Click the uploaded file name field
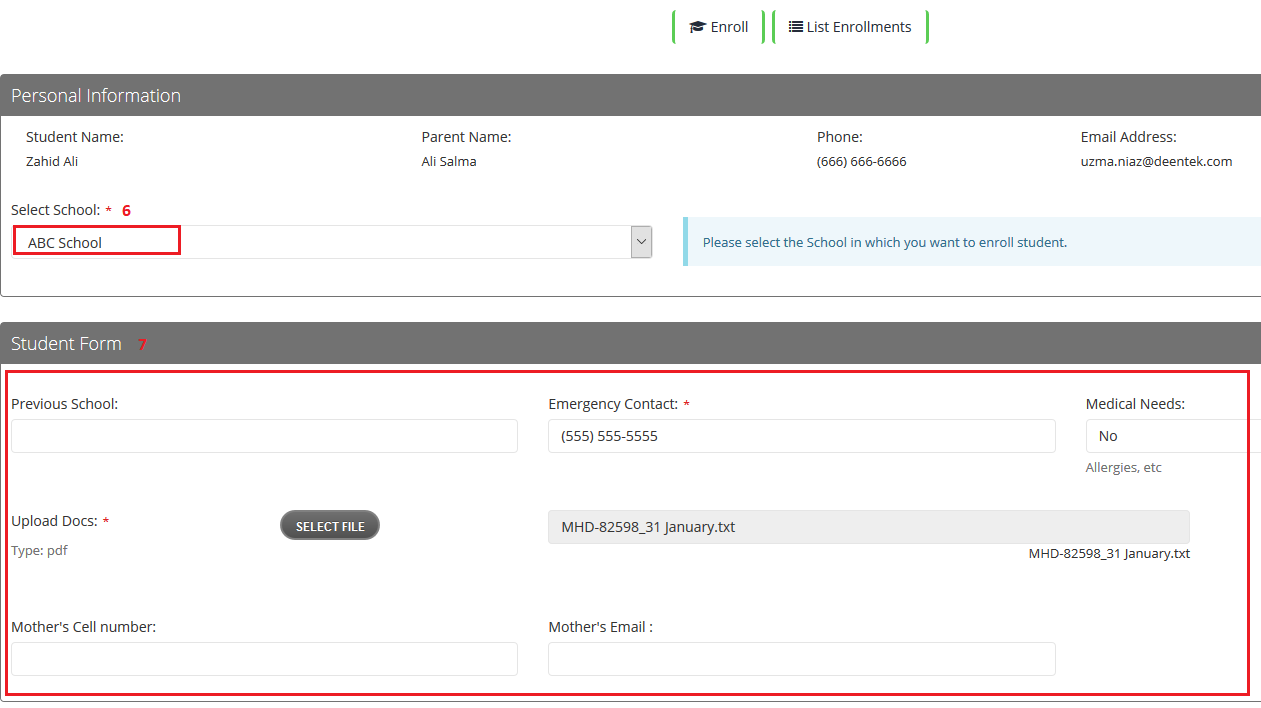The image size is (1261, 708). click(869, 527)
